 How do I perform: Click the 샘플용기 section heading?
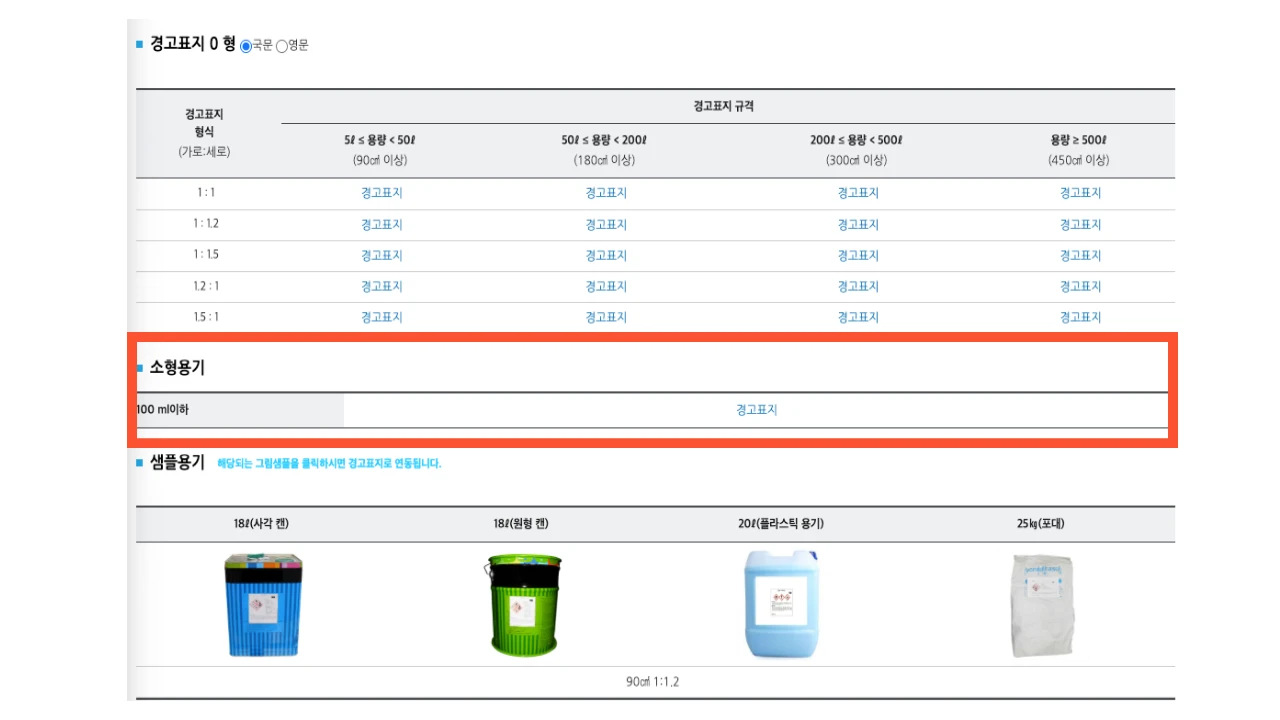point(177,462)
